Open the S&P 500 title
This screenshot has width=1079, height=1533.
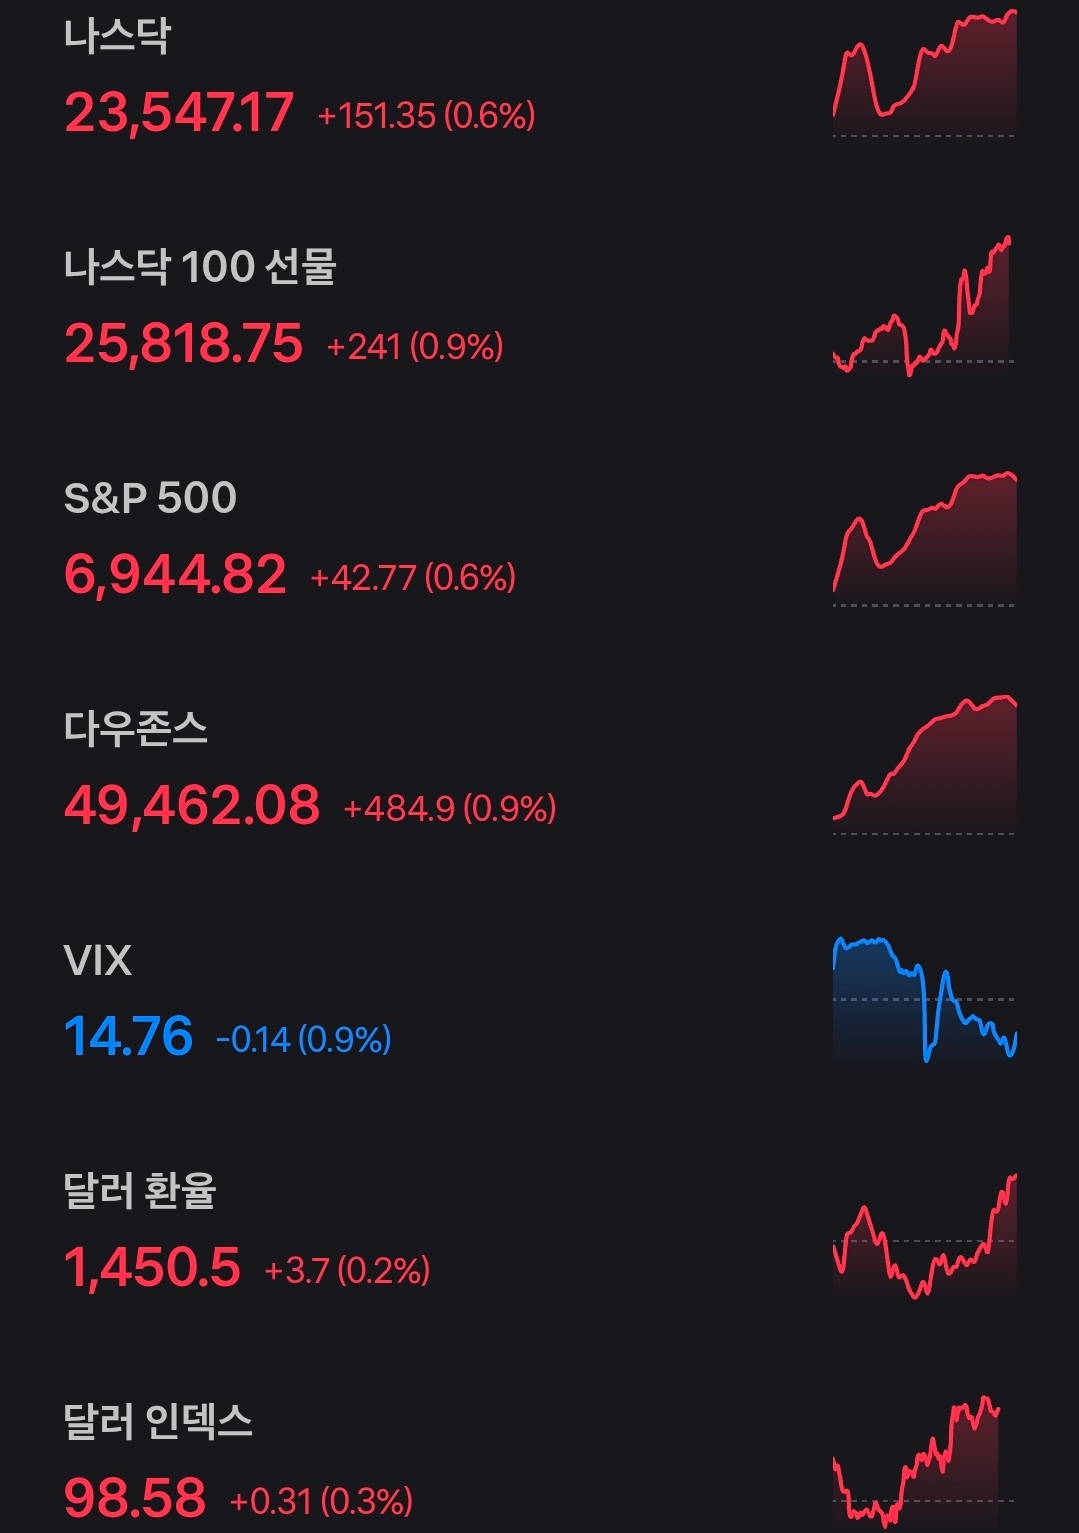click(150, 498)
